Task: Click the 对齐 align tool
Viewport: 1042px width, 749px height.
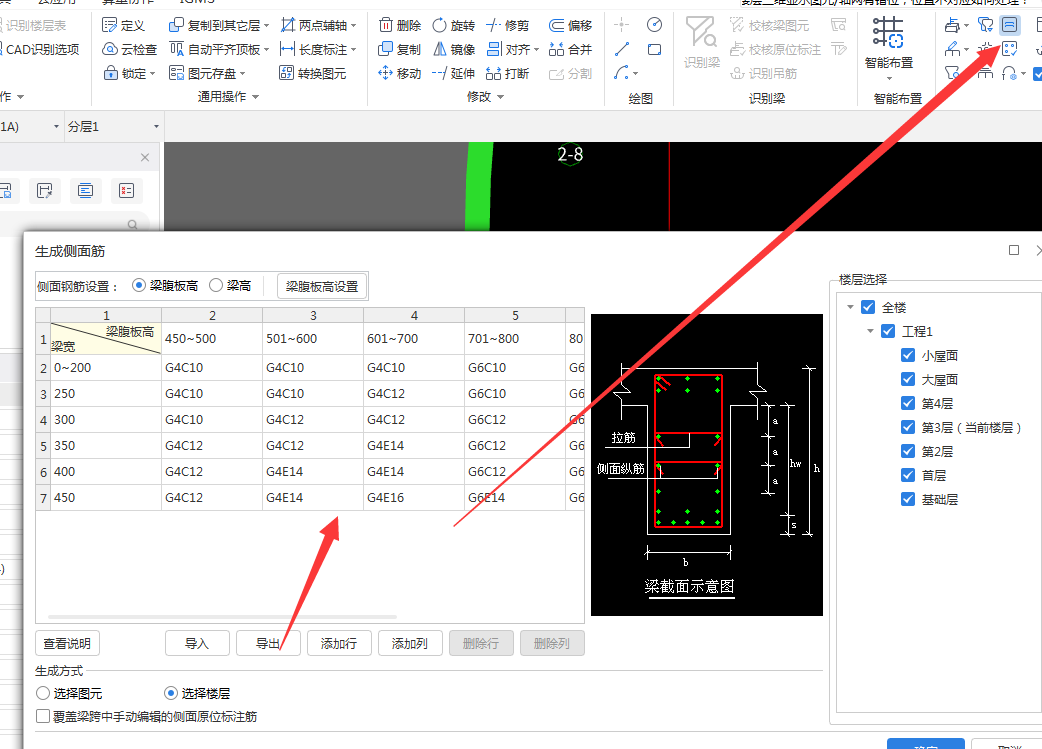Action: coord(508,49)
